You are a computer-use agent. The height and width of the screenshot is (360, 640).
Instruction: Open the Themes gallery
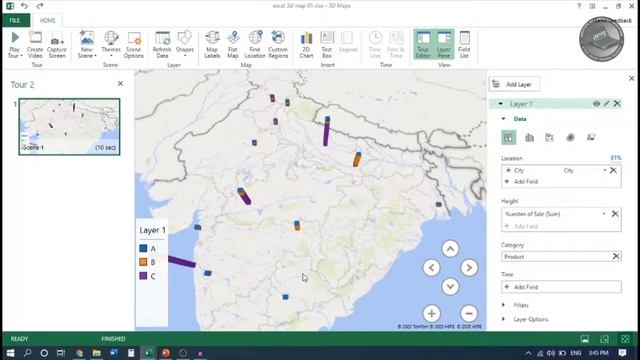tap(111, 45)
